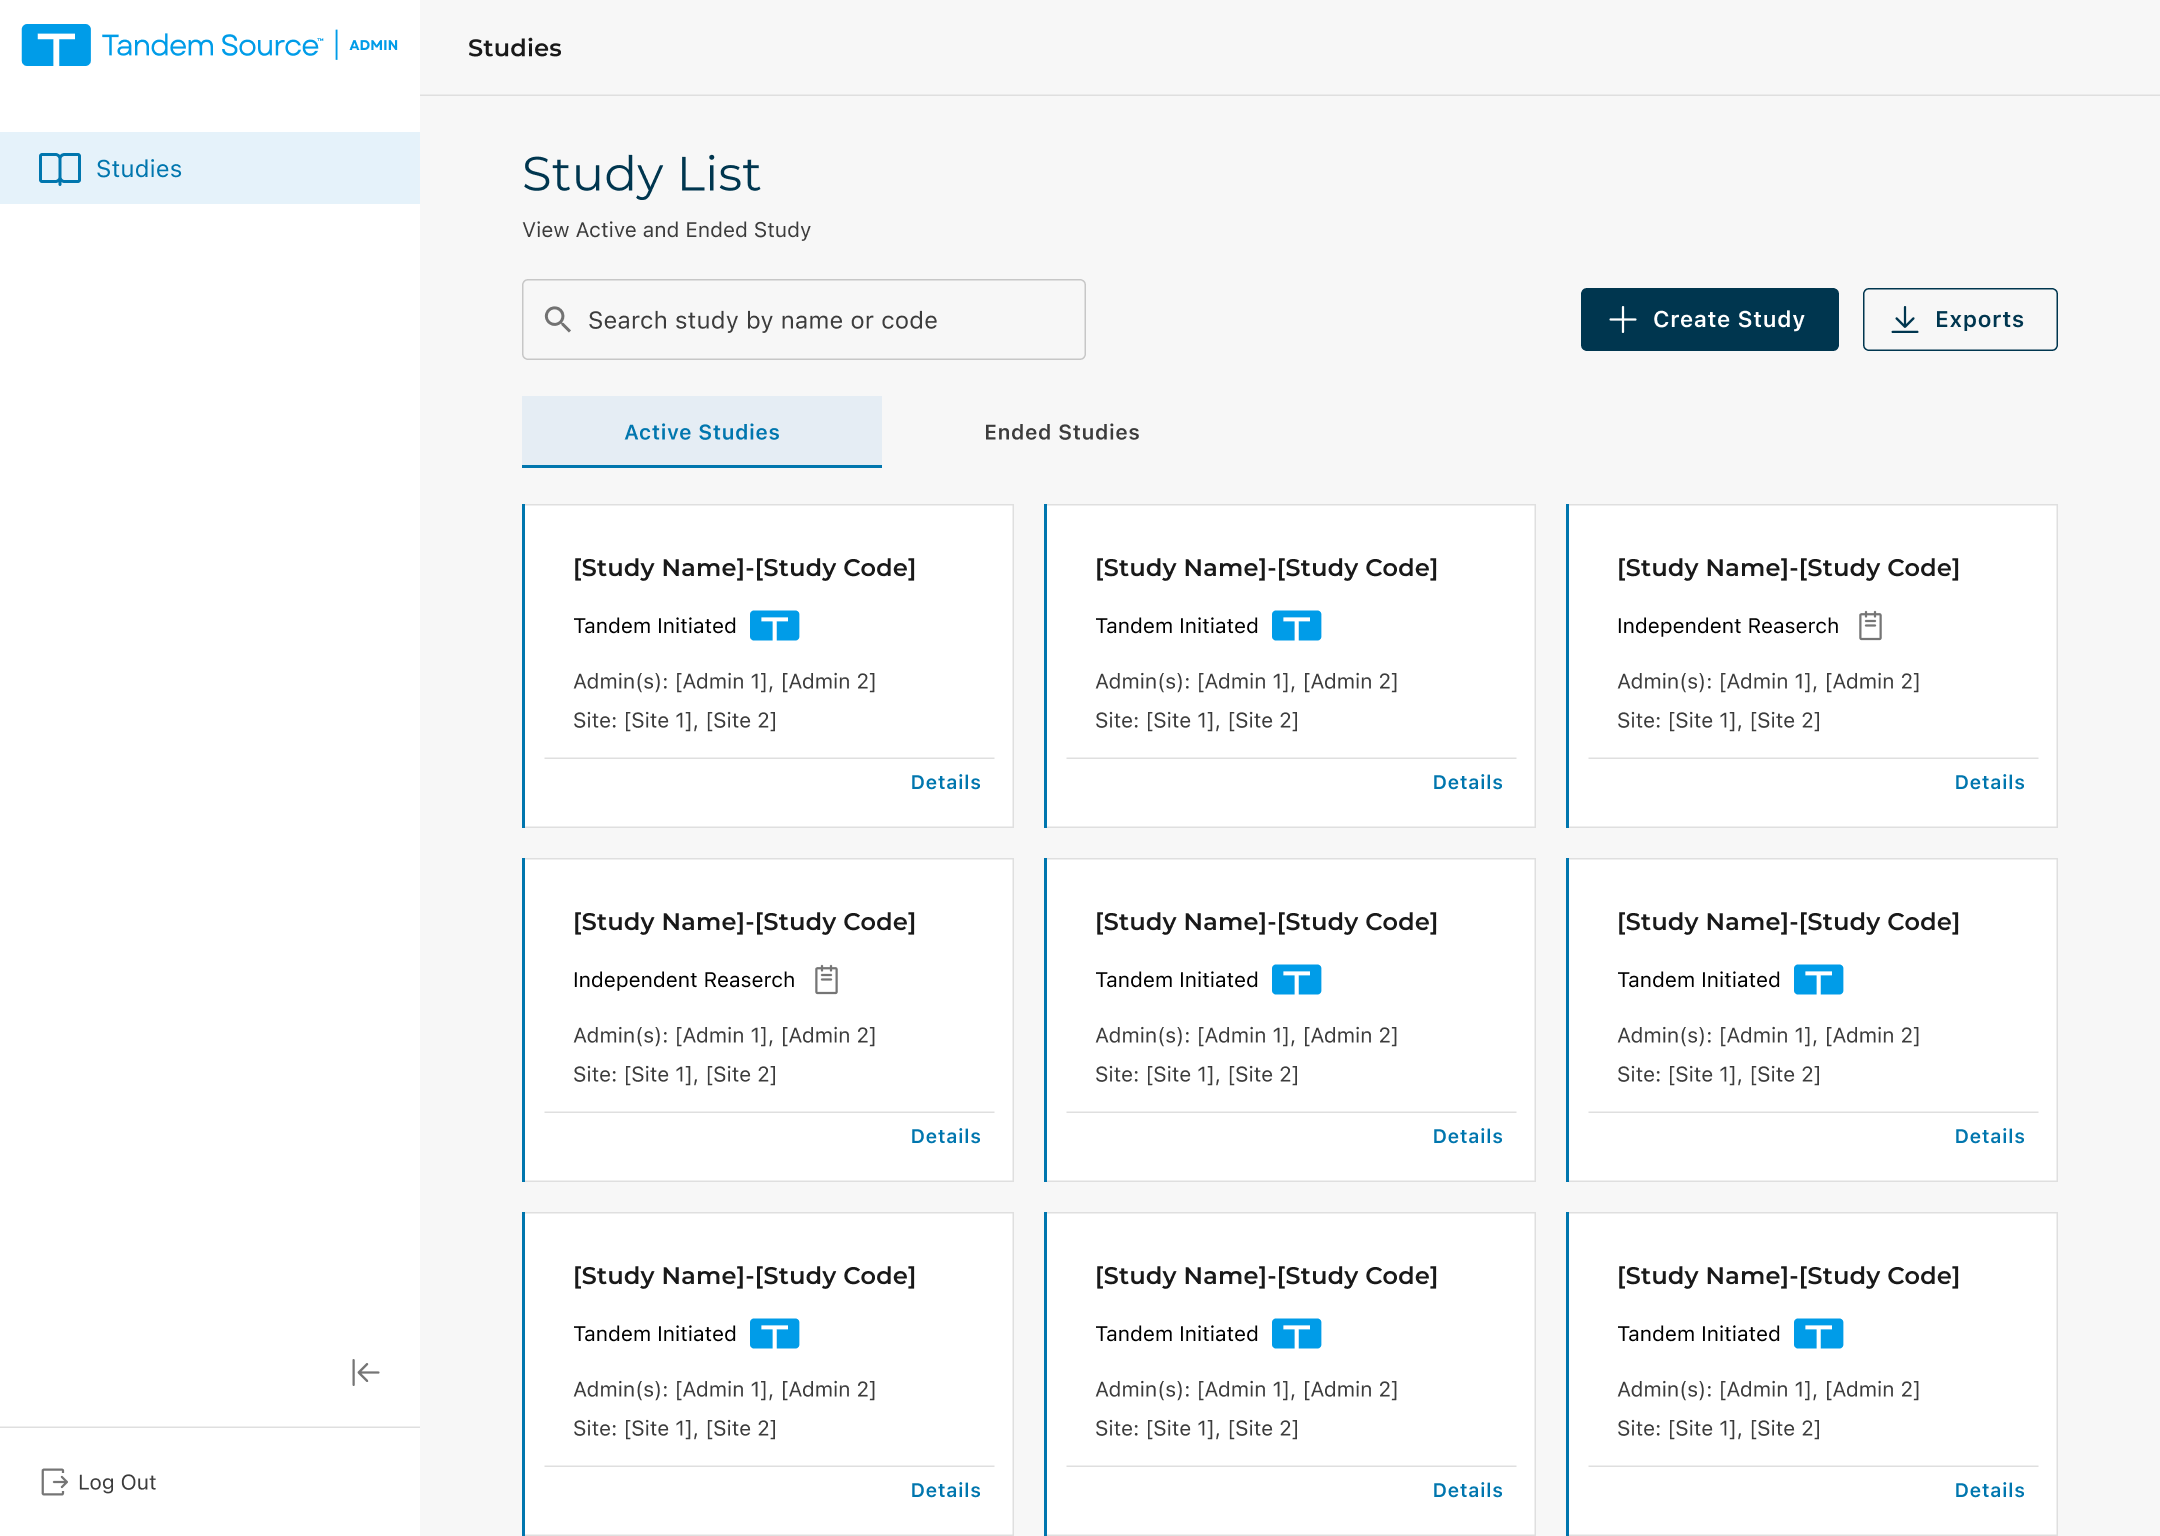Screen dimensions: 2160x1536
Task: Switch to the Ended Studies tab
Action: click(x=1061, y=432)
